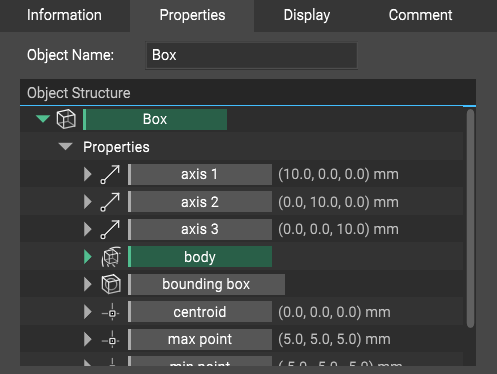Expand the max point row
This screenshot has height=374, width=497.
pos(88,340)
